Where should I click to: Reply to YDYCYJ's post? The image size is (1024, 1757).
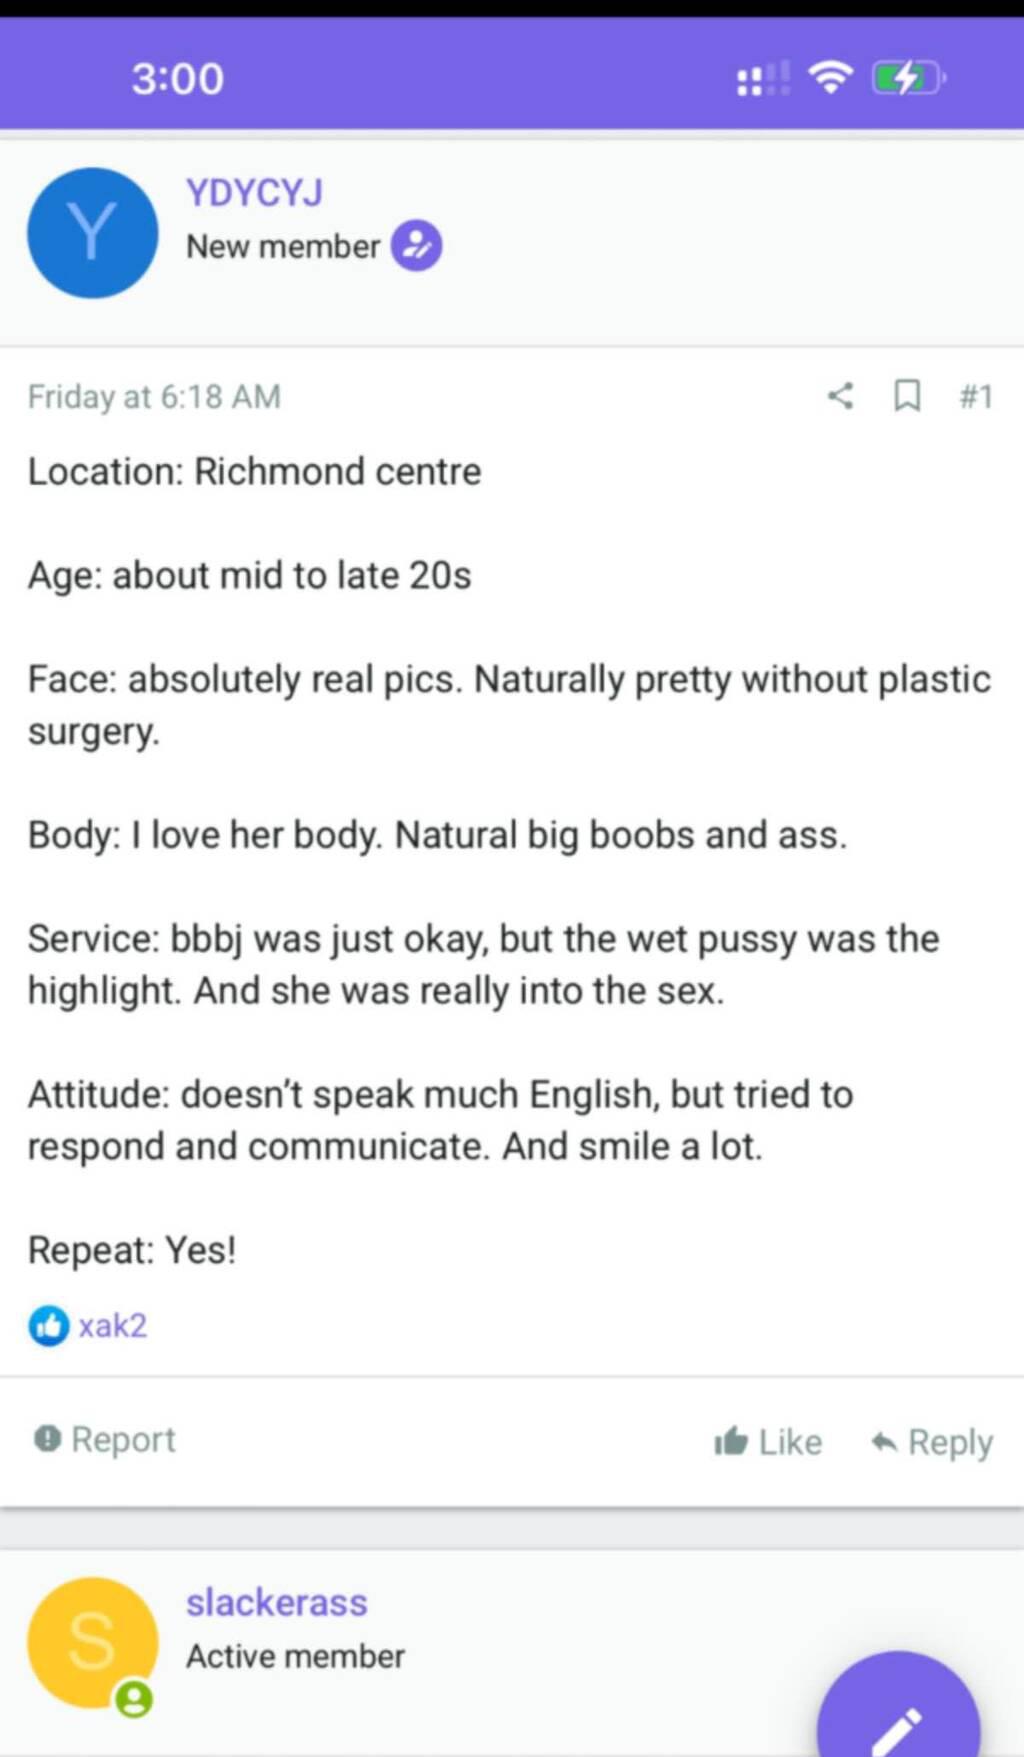click(932, 1442)
